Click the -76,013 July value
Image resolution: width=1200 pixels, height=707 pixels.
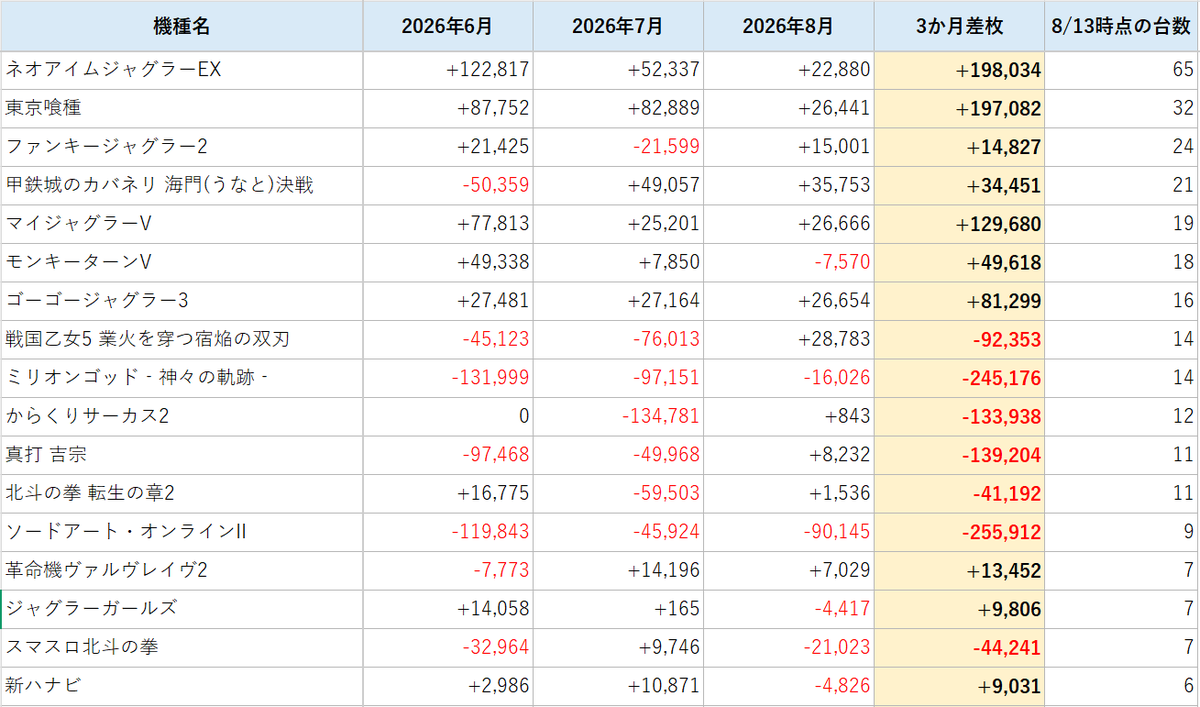pyautogui.click(x=618, y=340)
